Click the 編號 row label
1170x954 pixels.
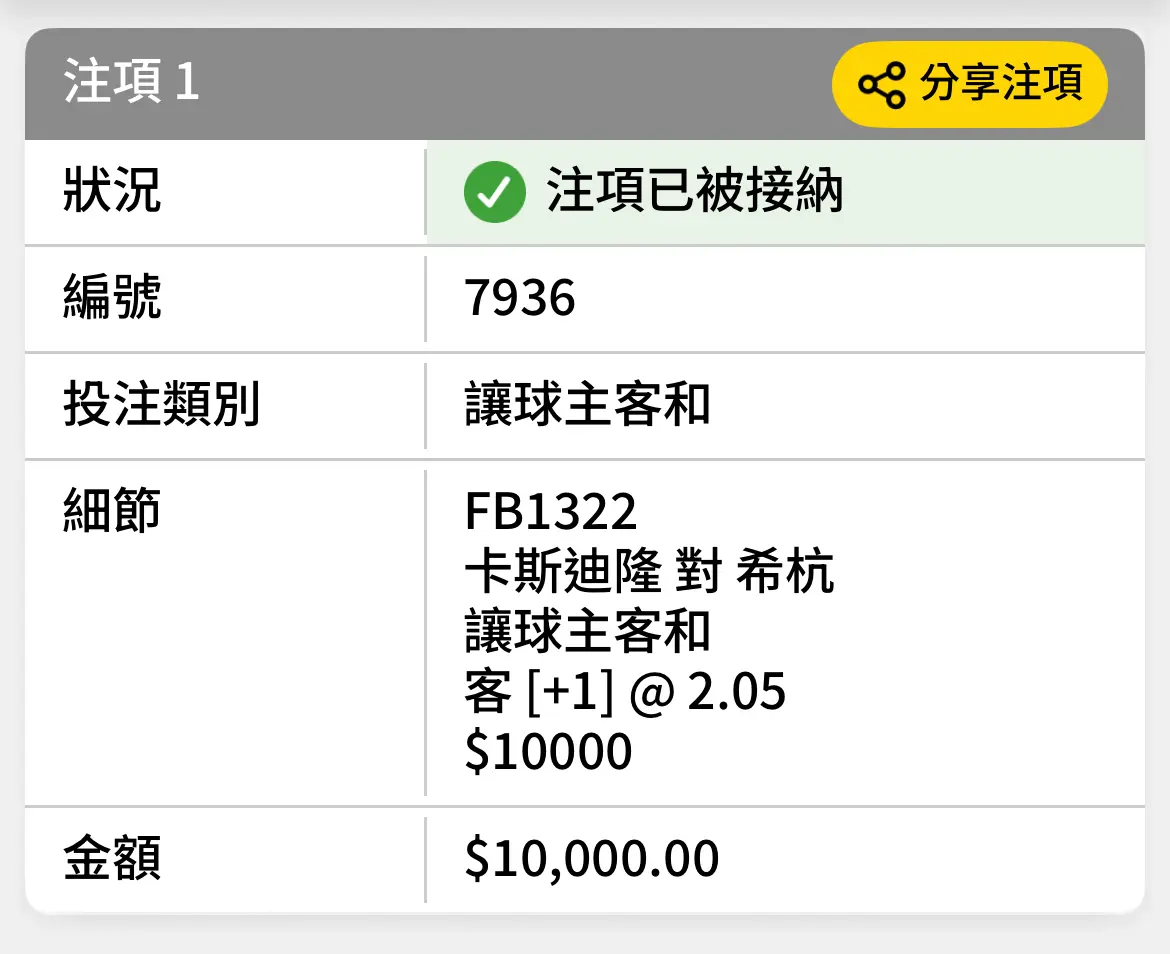point(112,297)
